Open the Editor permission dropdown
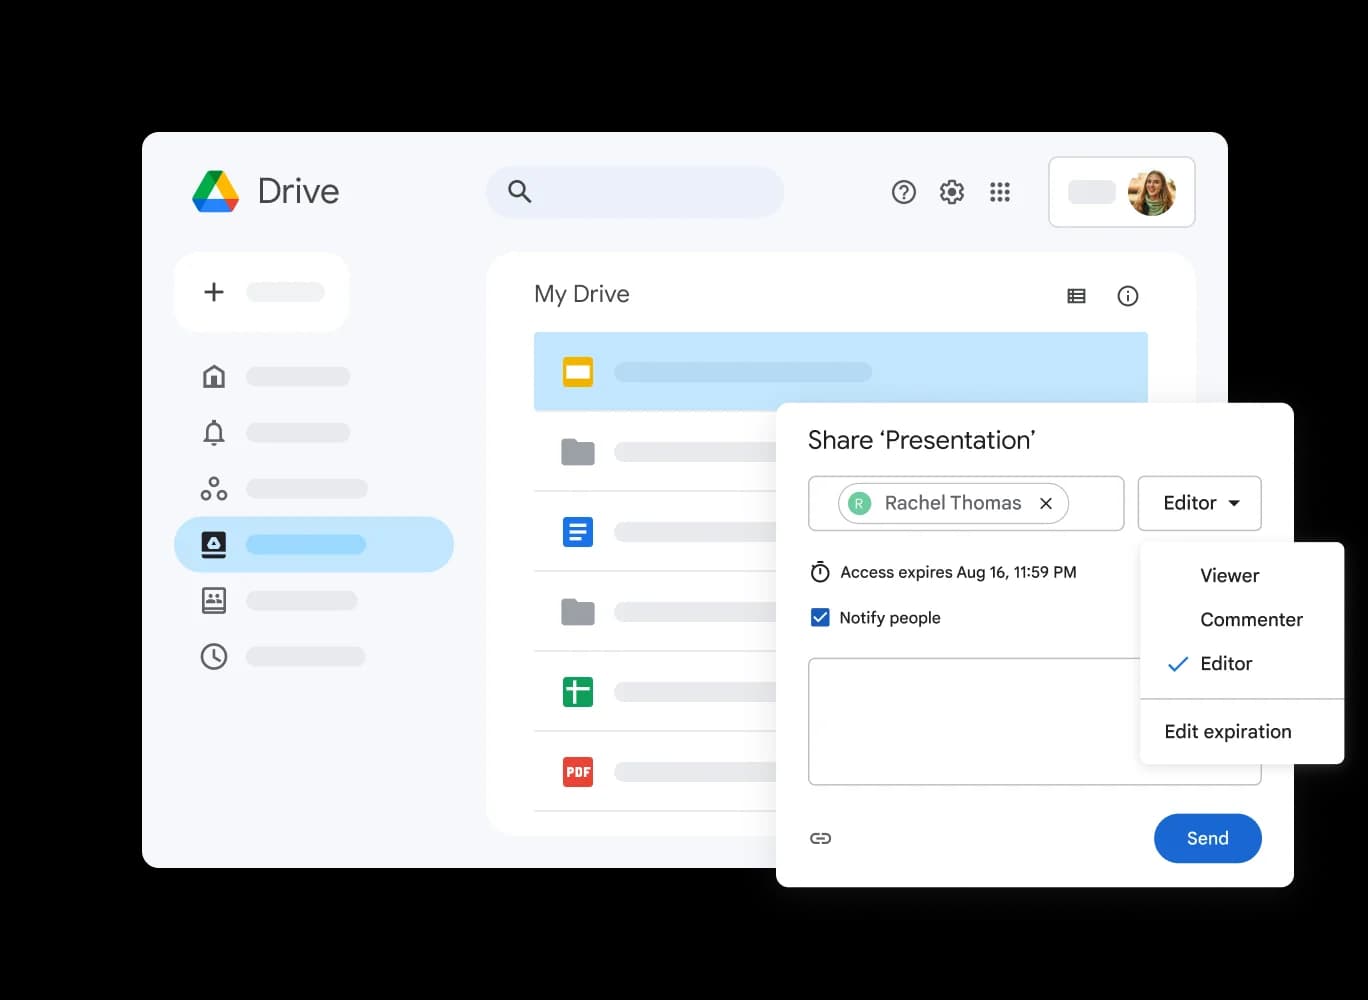 [x=1199, y=503]
